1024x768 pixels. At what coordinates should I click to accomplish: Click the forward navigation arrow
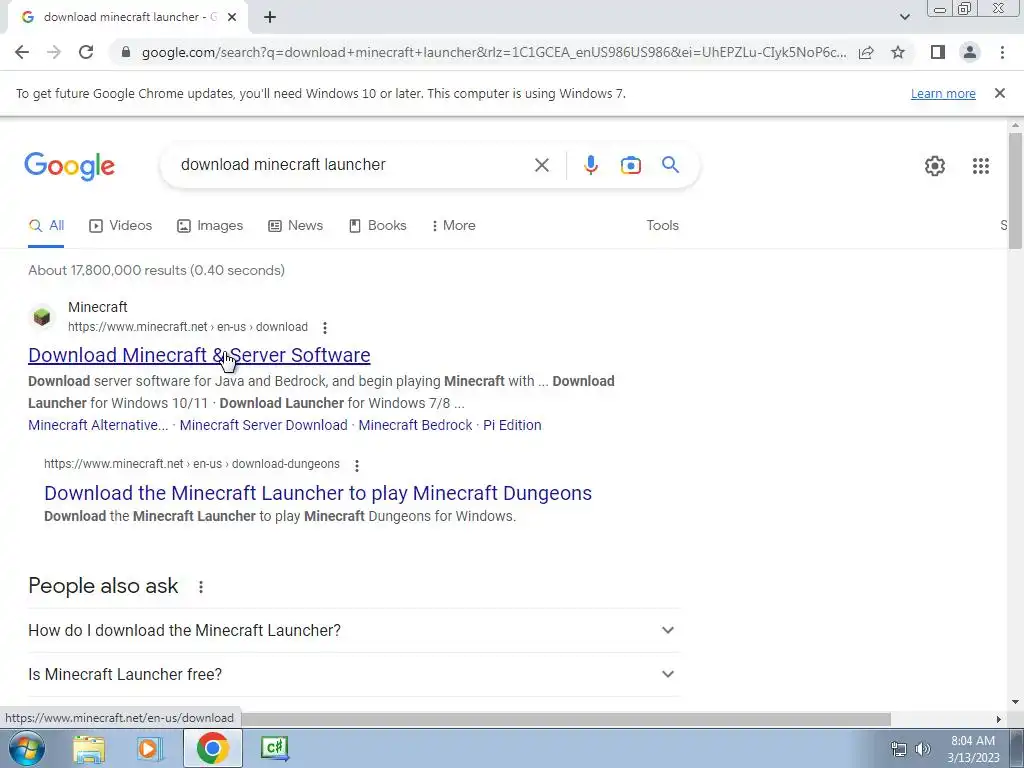coord(54,52)
